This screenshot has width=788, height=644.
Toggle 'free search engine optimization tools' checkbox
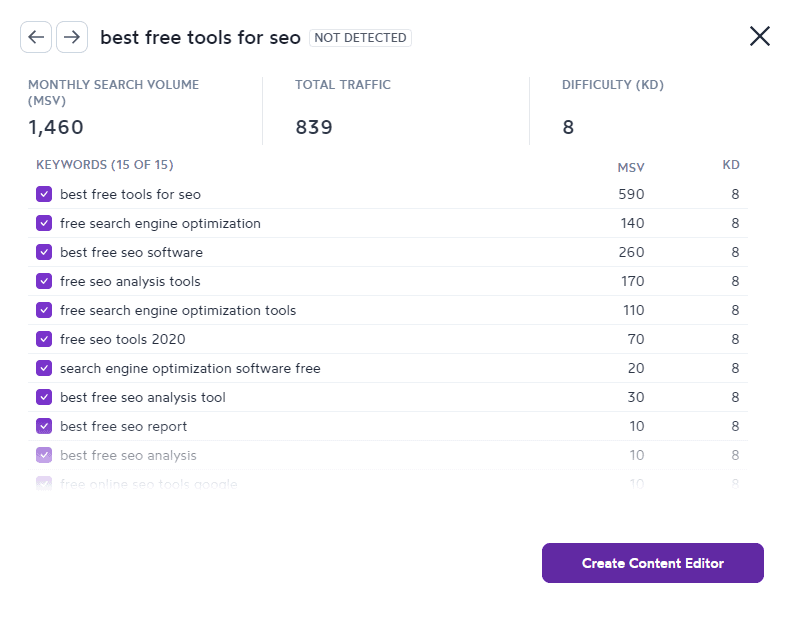[44, 310]
